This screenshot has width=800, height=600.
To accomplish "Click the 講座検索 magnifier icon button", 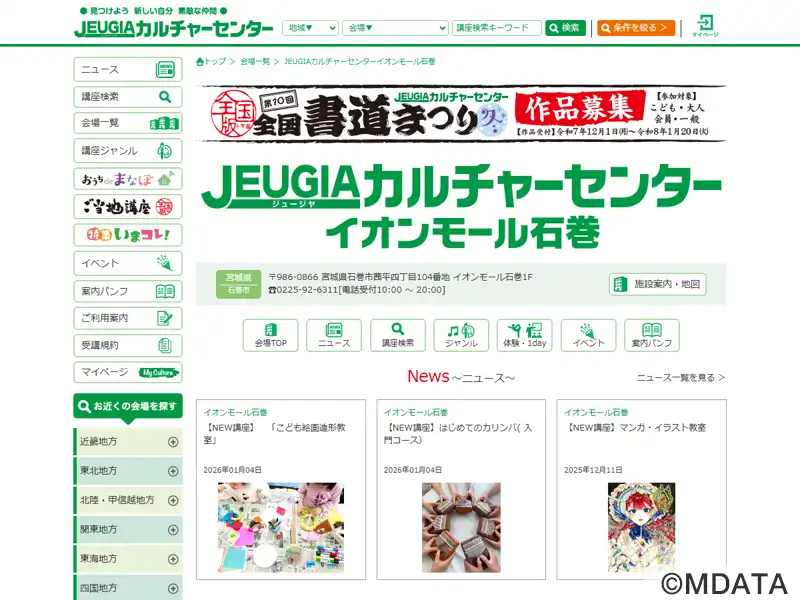I will click(x=397, y=335).
